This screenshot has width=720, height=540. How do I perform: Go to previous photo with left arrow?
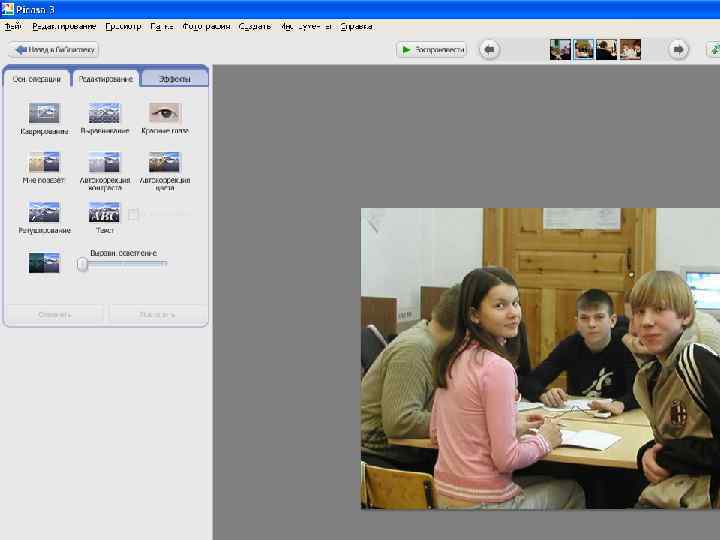(x=489, y=49)
